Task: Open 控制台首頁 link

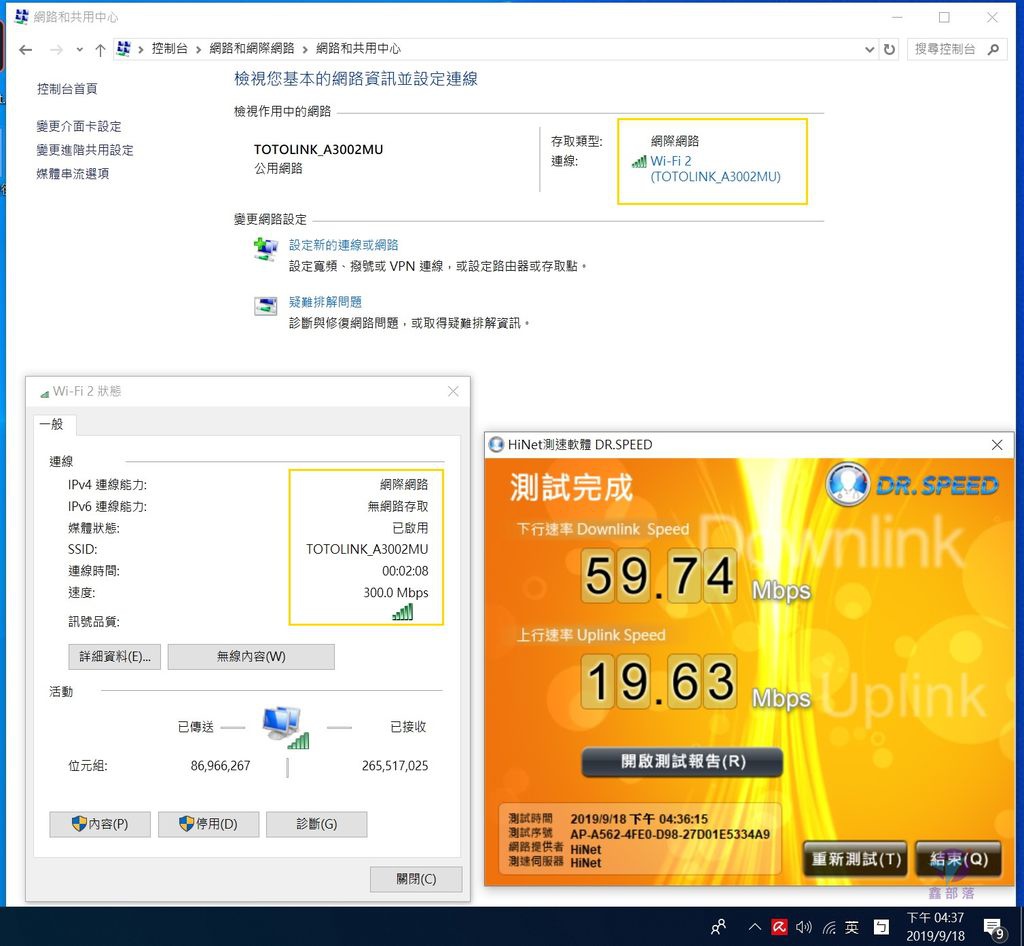Action: [x=67, y=89]
